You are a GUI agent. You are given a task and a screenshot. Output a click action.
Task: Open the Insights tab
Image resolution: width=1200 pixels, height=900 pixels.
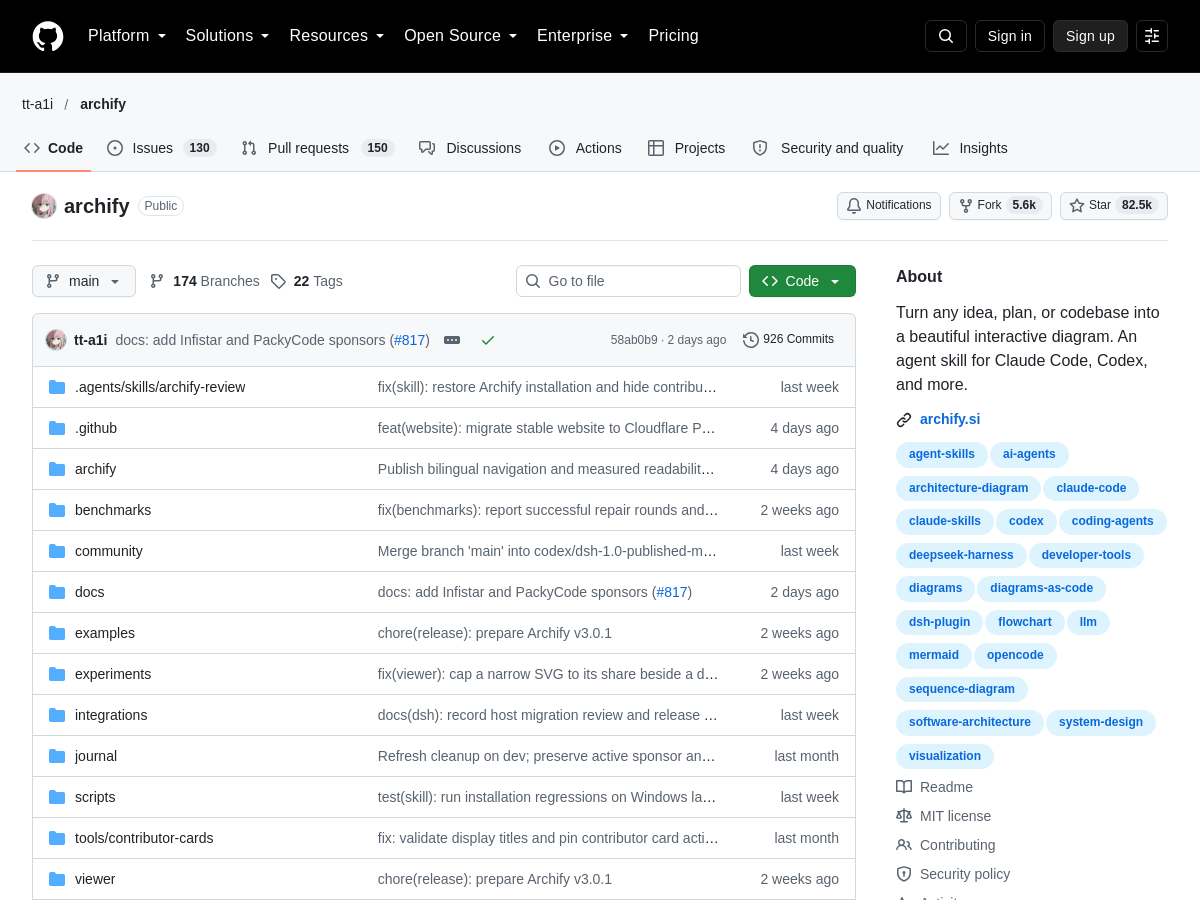[x=970, y=148]
